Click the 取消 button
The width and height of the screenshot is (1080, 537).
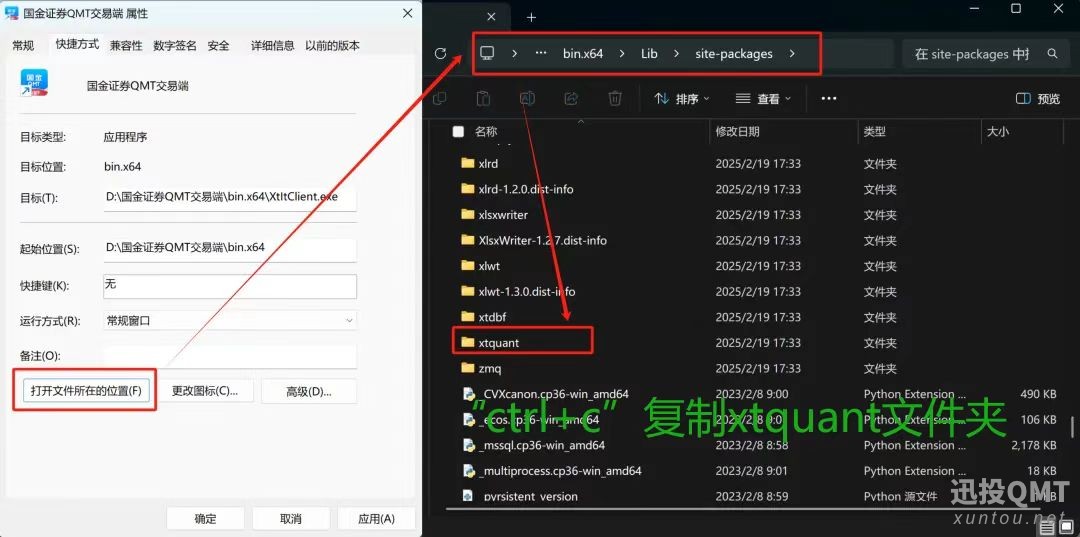pyautogui.click(x=291, y=518)
